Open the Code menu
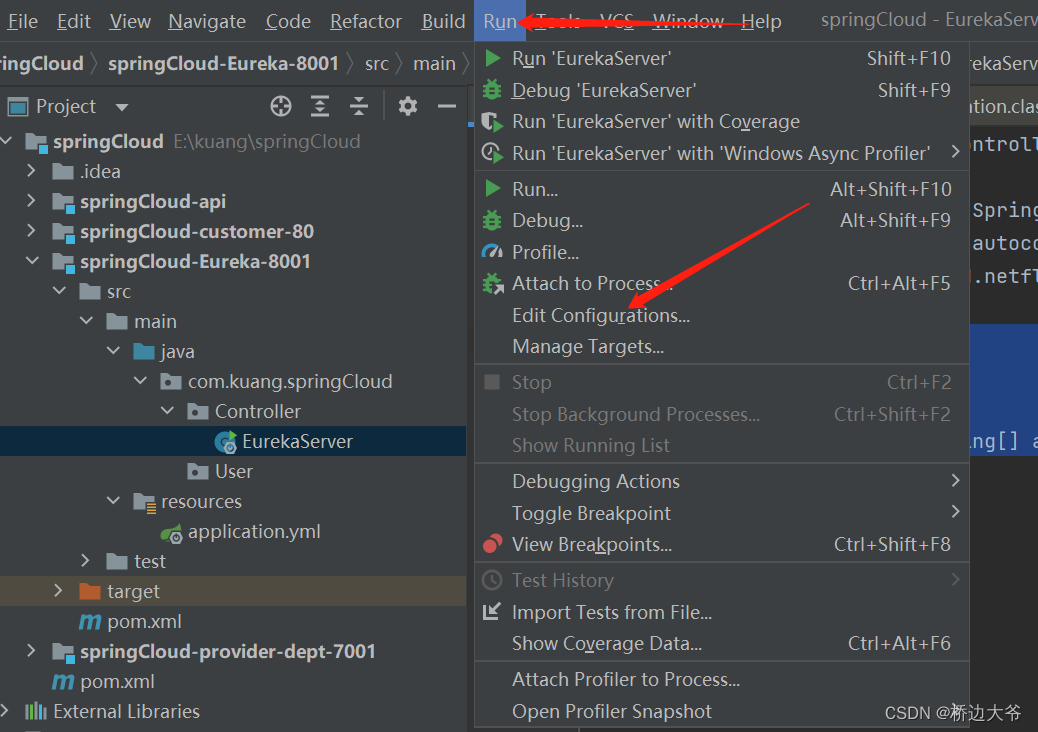Viewport: 1038px width, 732px height. (x=288, y=21)
